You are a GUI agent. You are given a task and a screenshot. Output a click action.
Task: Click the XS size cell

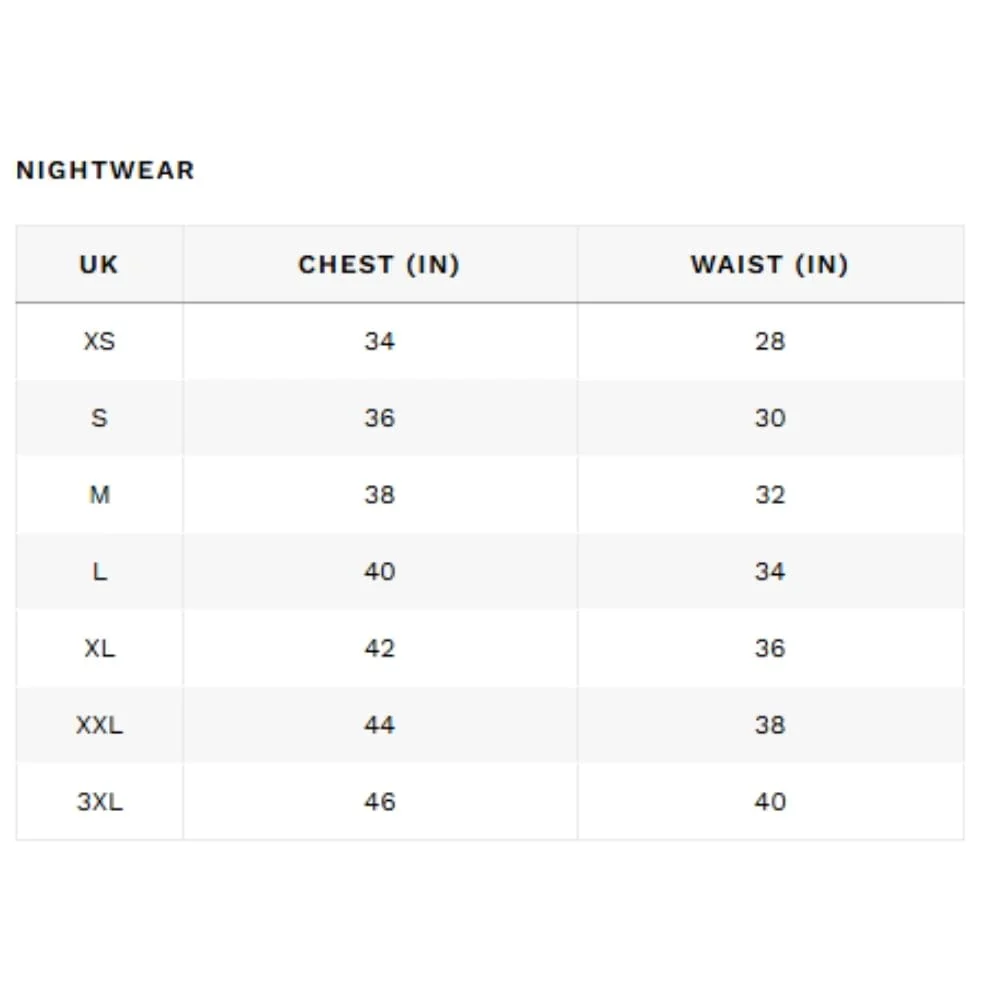(99, 341)
